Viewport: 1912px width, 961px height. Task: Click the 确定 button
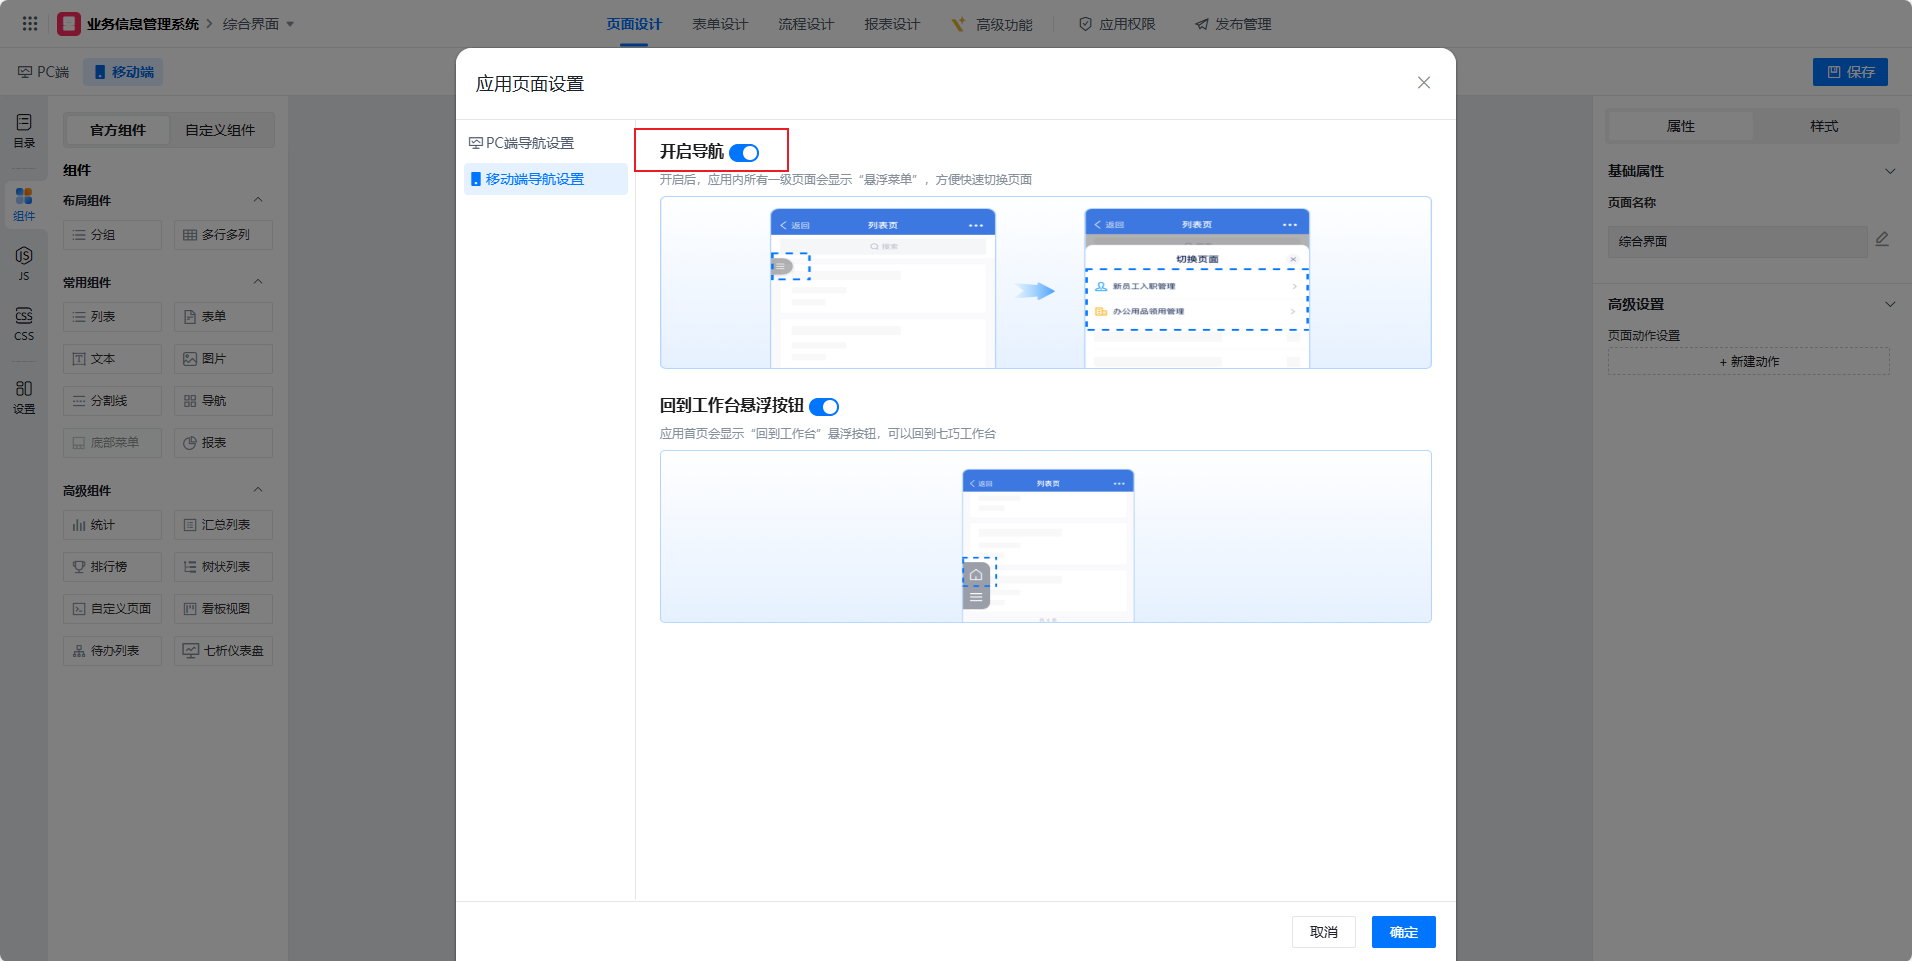point(1403,932)
